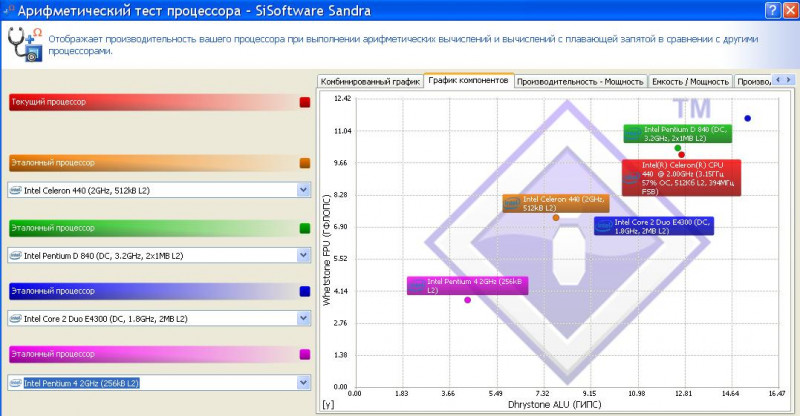Toggle the green reference processor color box
This screenshot has height=416, width=800.
[305, 228]
